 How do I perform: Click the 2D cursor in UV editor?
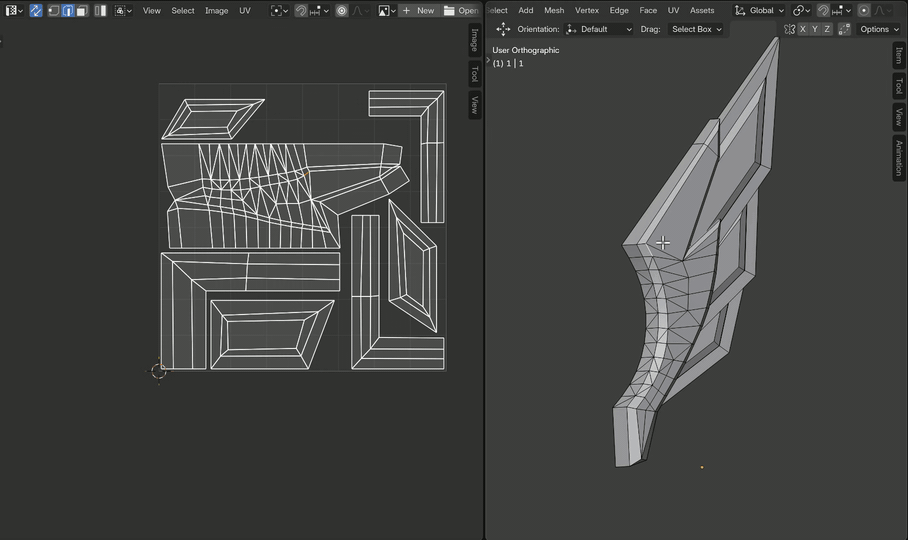[x=159, y=370]
